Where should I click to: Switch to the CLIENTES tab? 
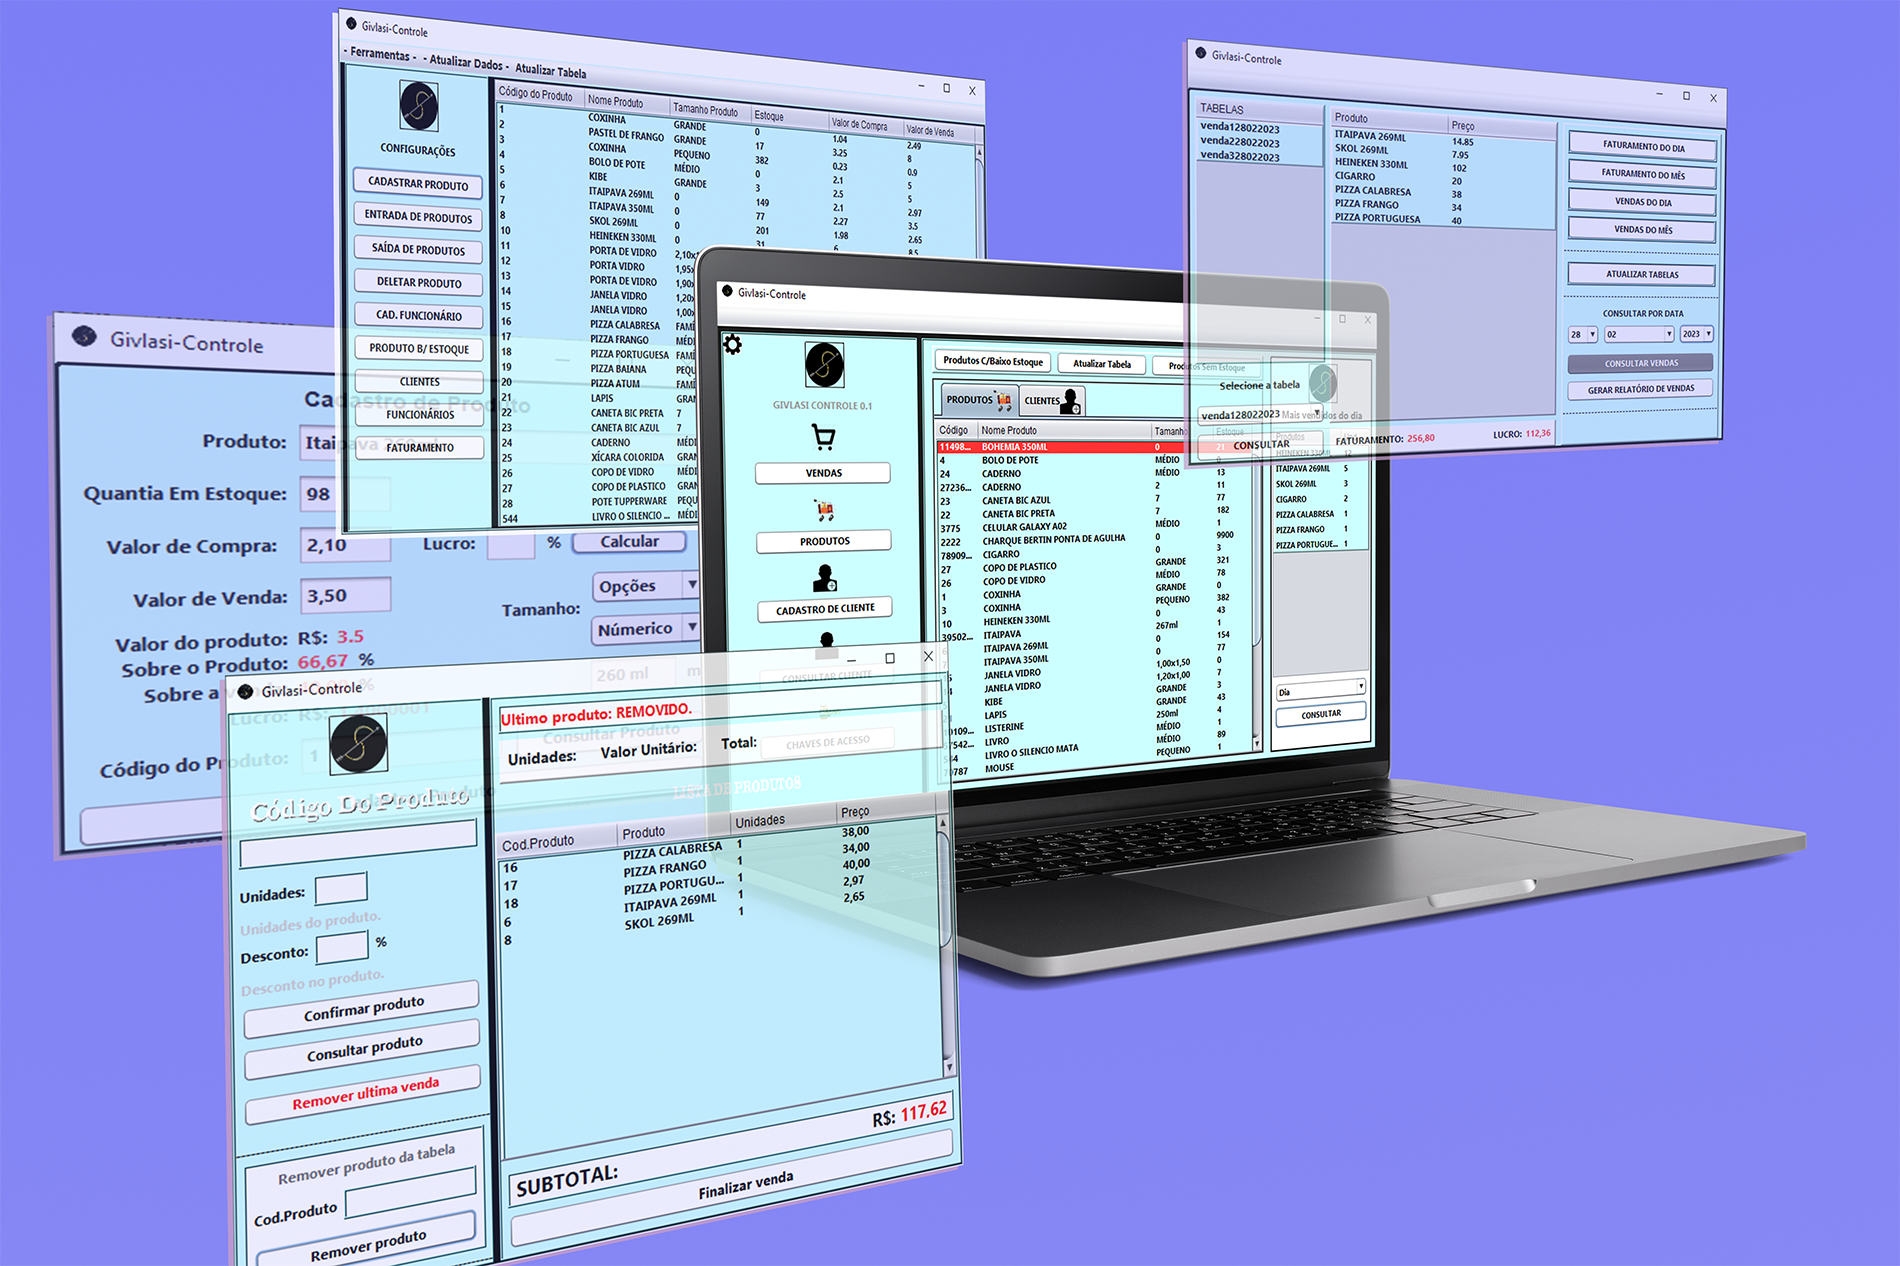click(1052, 401)
